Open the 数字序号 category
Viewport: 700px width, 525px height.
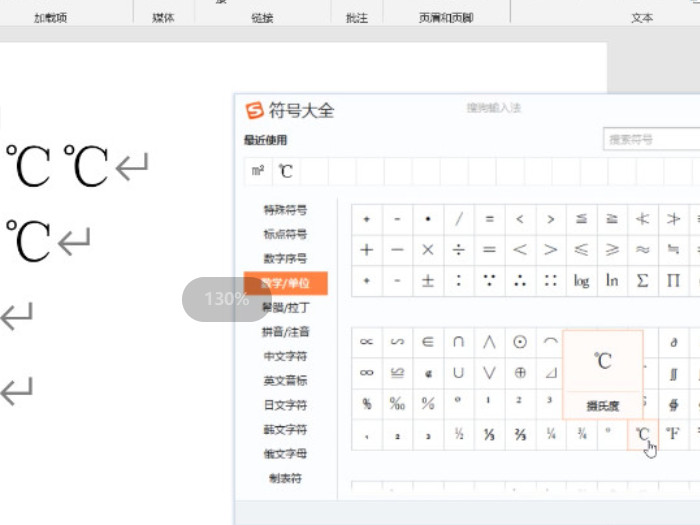click(x=285, y=258)
